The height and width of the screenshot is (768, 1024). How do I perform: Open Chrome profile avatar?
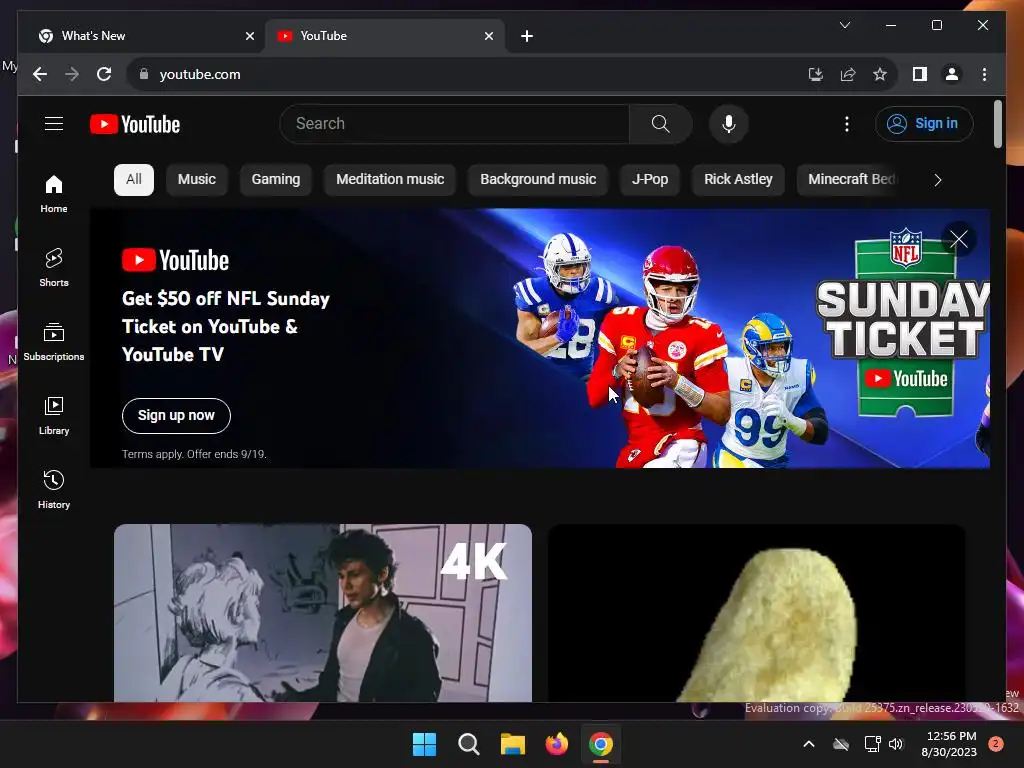[952, 74]
